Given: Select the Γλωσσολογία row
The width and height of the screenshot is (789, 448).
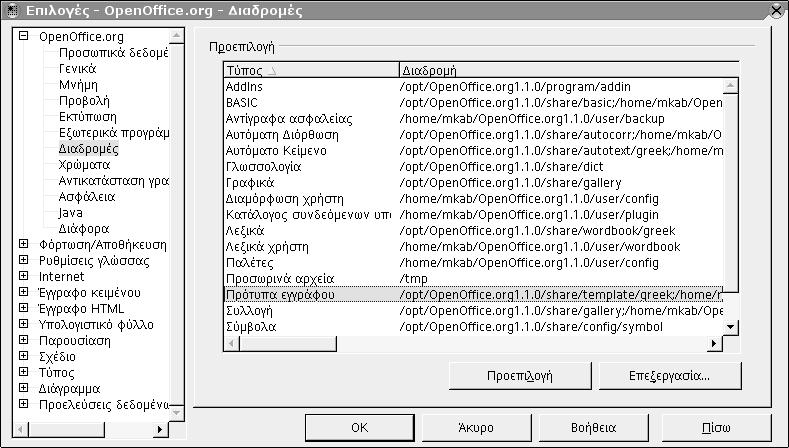Looking at the screenshot, I should [x=473, y=167].
